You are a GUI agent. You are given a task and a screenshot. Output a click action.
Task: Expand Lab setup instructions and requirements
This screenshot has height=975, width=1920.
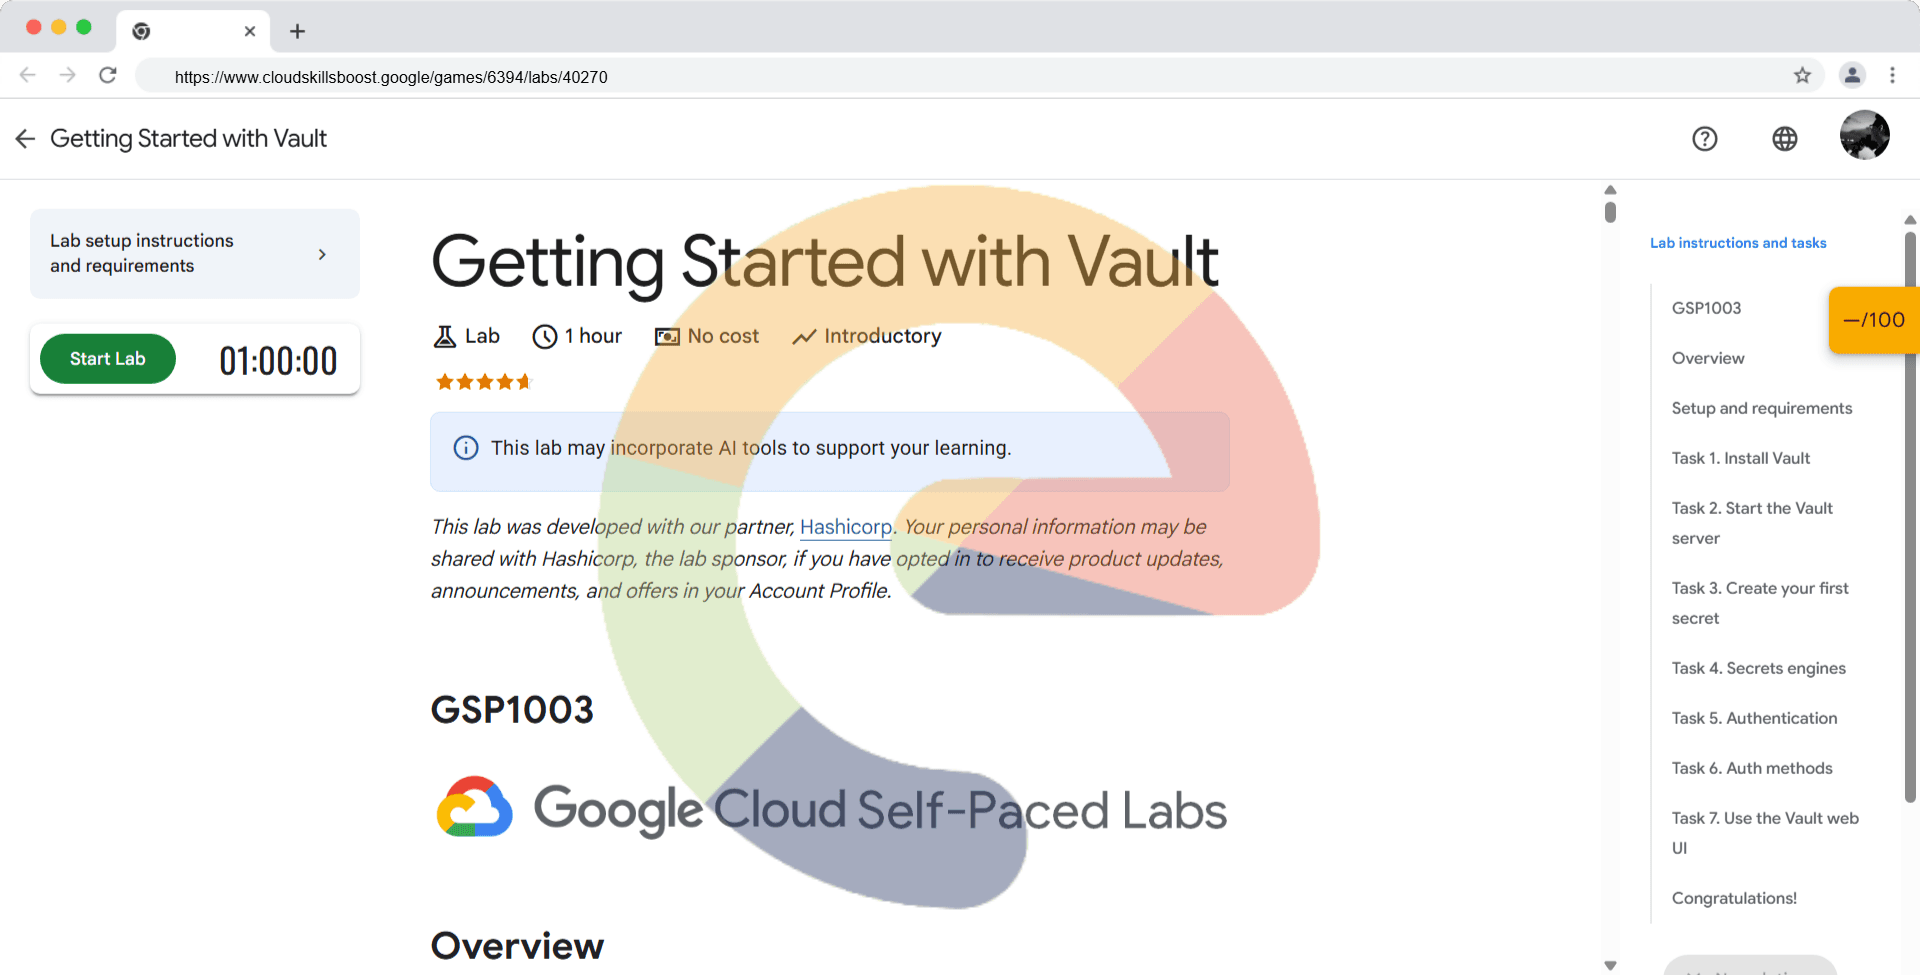tap(195, 254)
